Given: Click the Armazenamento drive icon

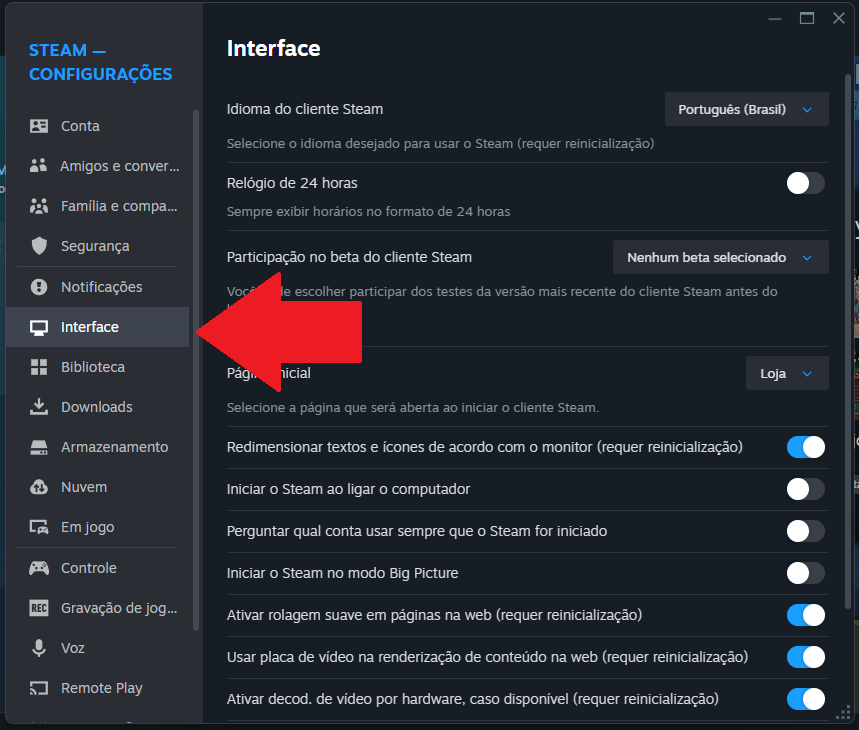Looking at the screenshot, I should [39, 447].
